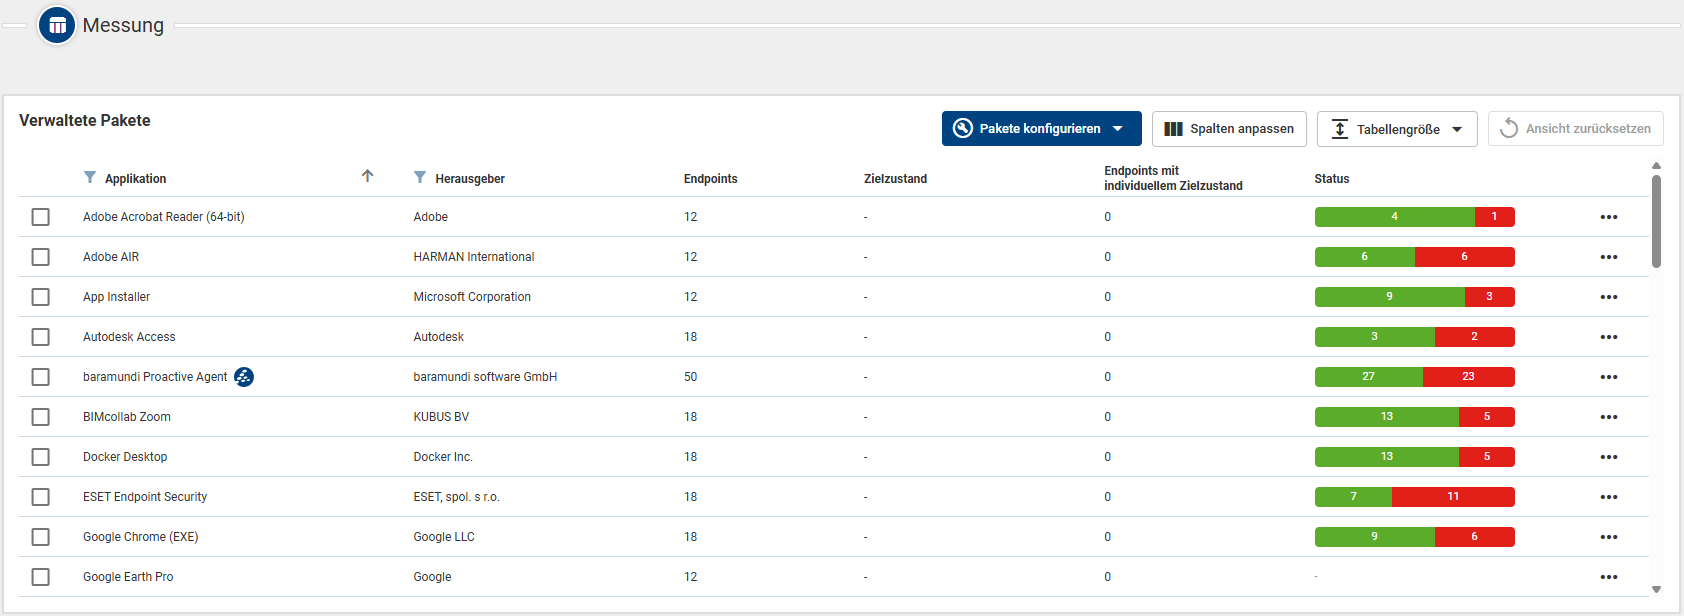Viewport: 1684px width, 616px height.
Task: Click the Docker Desktop application name
Action: click(125, 457)
